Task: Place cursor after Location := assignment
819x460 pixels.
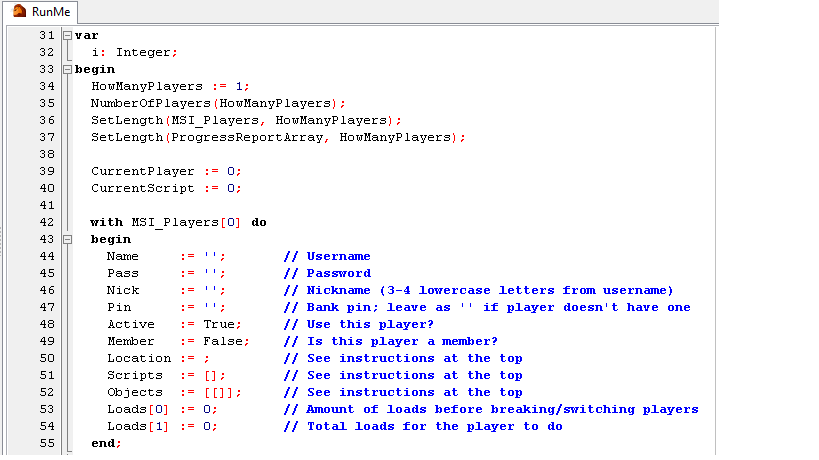Action: [x=200, y=358]
